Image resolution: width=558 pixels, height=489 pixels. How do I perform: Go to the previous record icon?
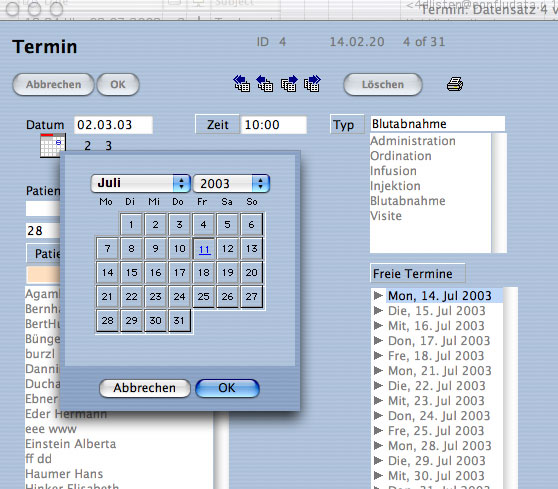tap(265, 84)
